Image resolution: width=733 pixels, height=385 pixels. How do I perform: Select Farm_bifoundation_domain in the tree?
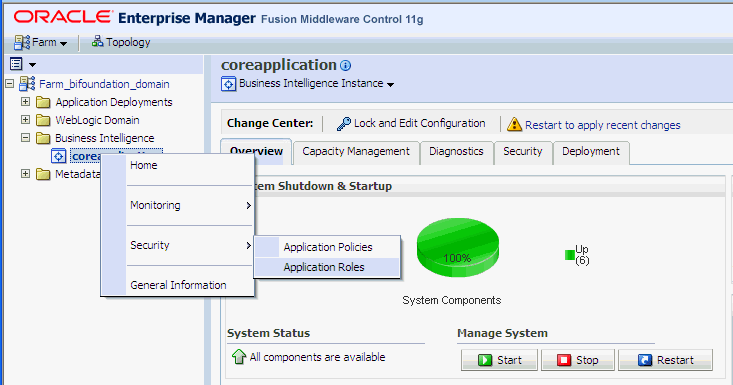(104, 84)
